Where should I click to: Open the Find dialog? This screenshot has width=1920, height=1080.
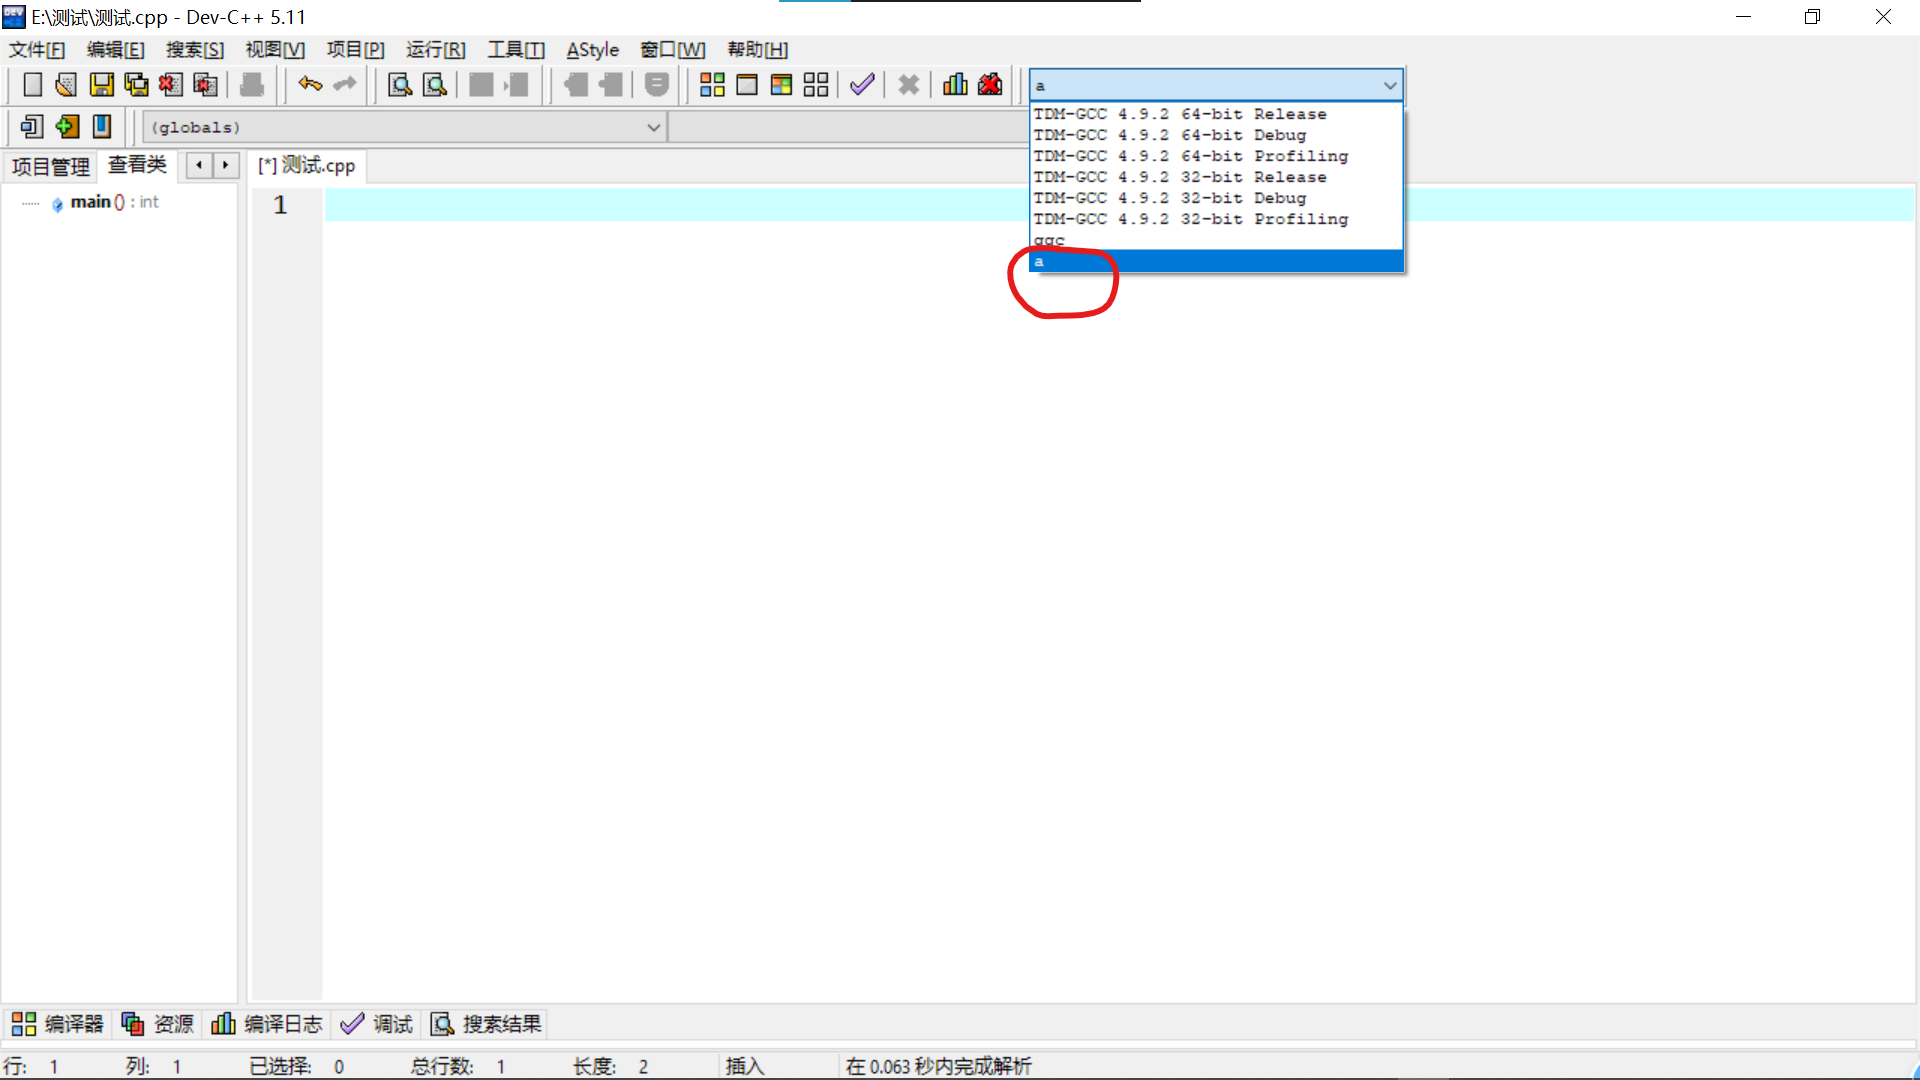(398, 85)
